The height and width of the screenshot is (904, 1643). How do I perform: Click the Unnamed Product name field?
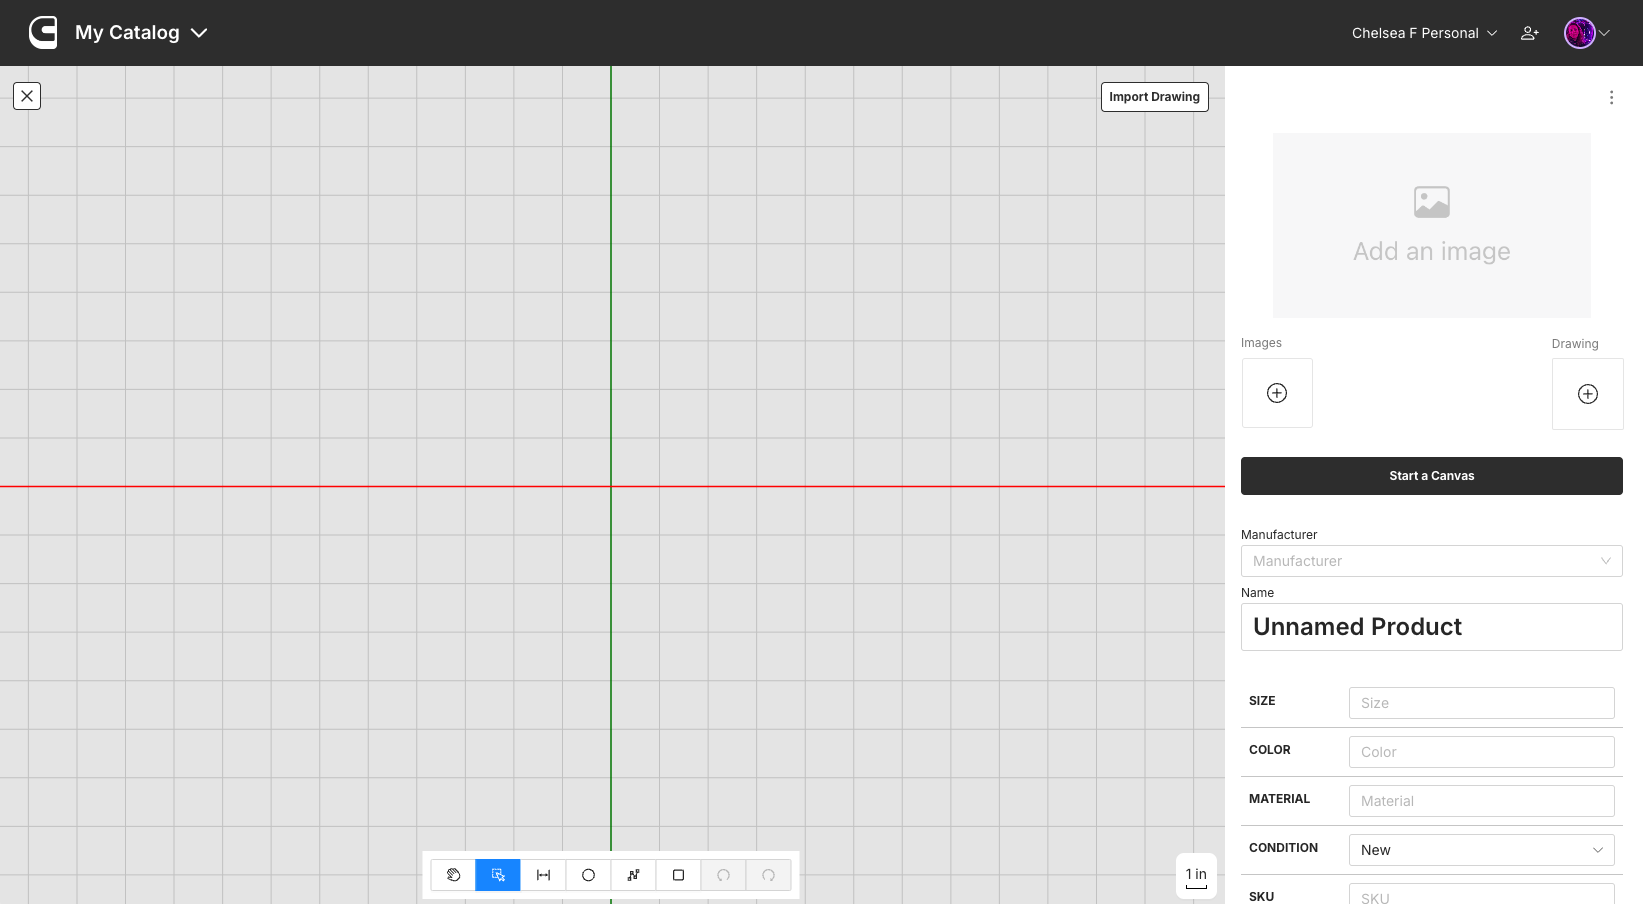tap(1431, 627)
